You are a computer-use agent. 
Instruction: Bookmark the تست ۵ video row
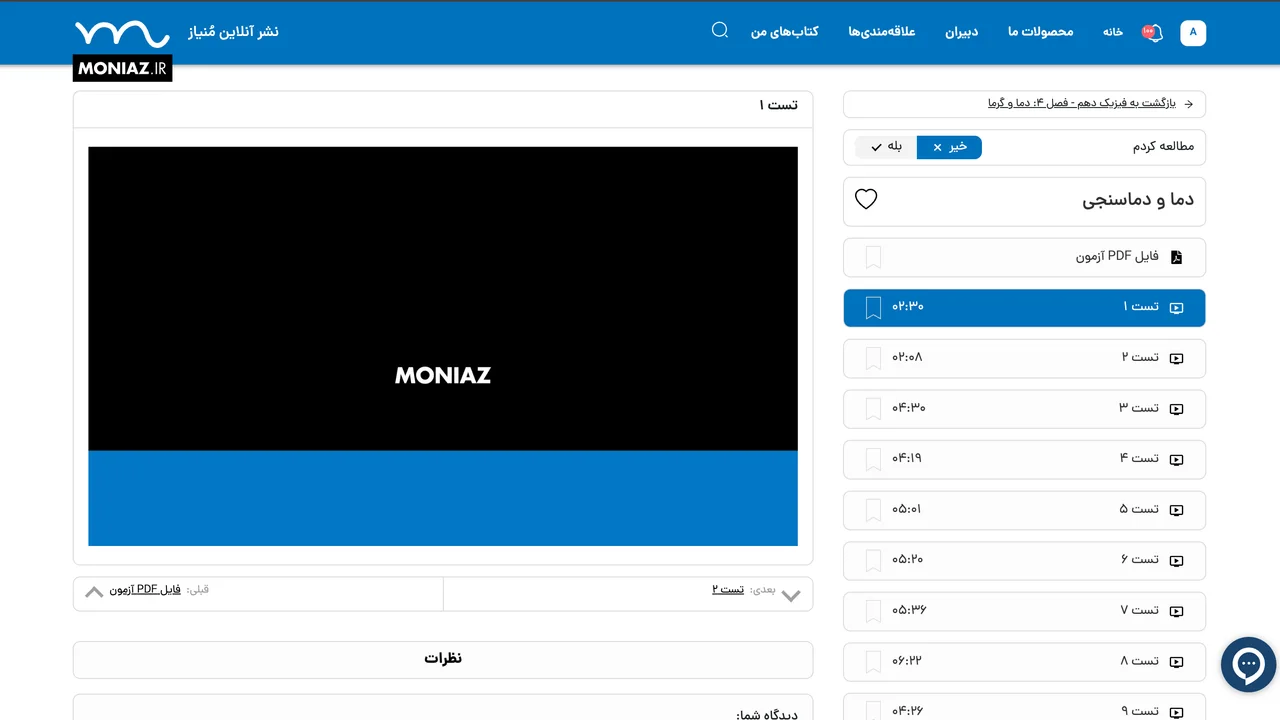pos(873,510)
